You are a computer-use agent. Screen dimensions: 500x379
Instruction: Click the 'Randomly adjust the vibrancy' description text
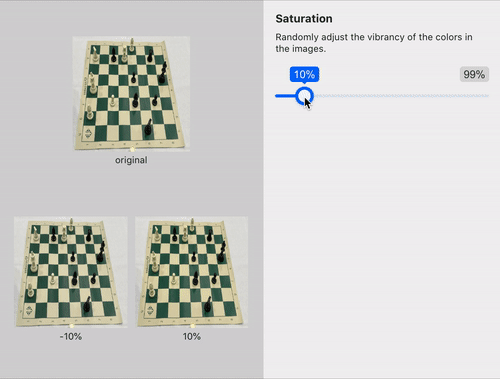[x=374, y=43]
